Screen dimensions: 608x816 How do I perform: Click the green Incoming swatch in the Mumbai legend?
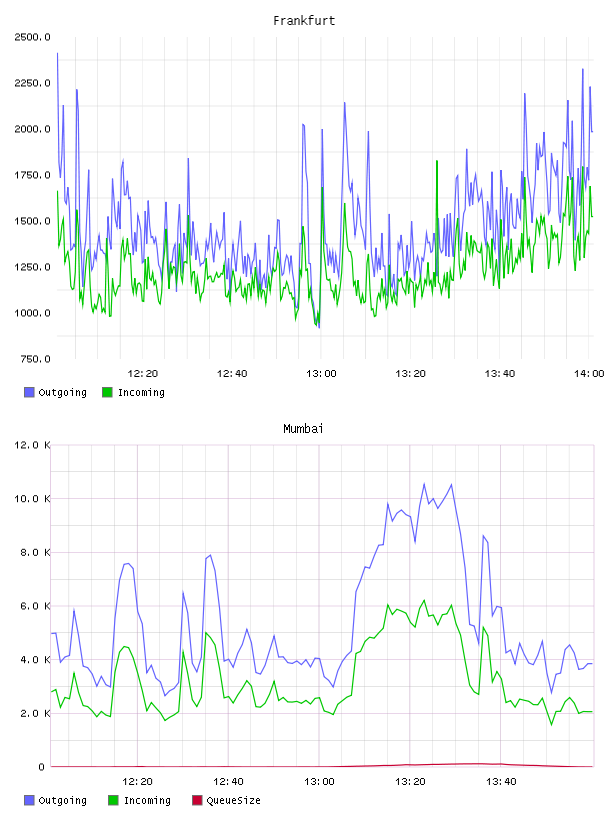(113, 800)
